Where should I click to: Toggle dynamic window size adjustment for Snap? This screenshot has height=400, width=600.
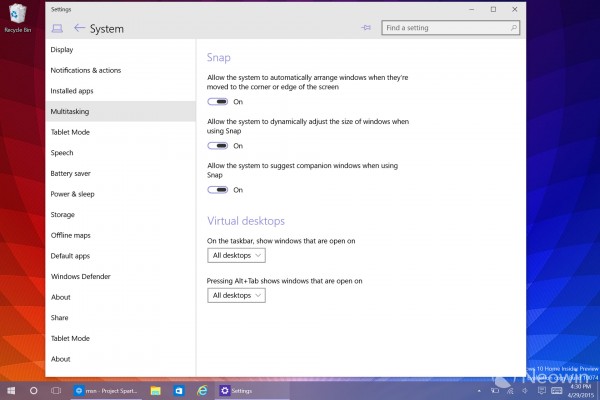coord(218,146)
